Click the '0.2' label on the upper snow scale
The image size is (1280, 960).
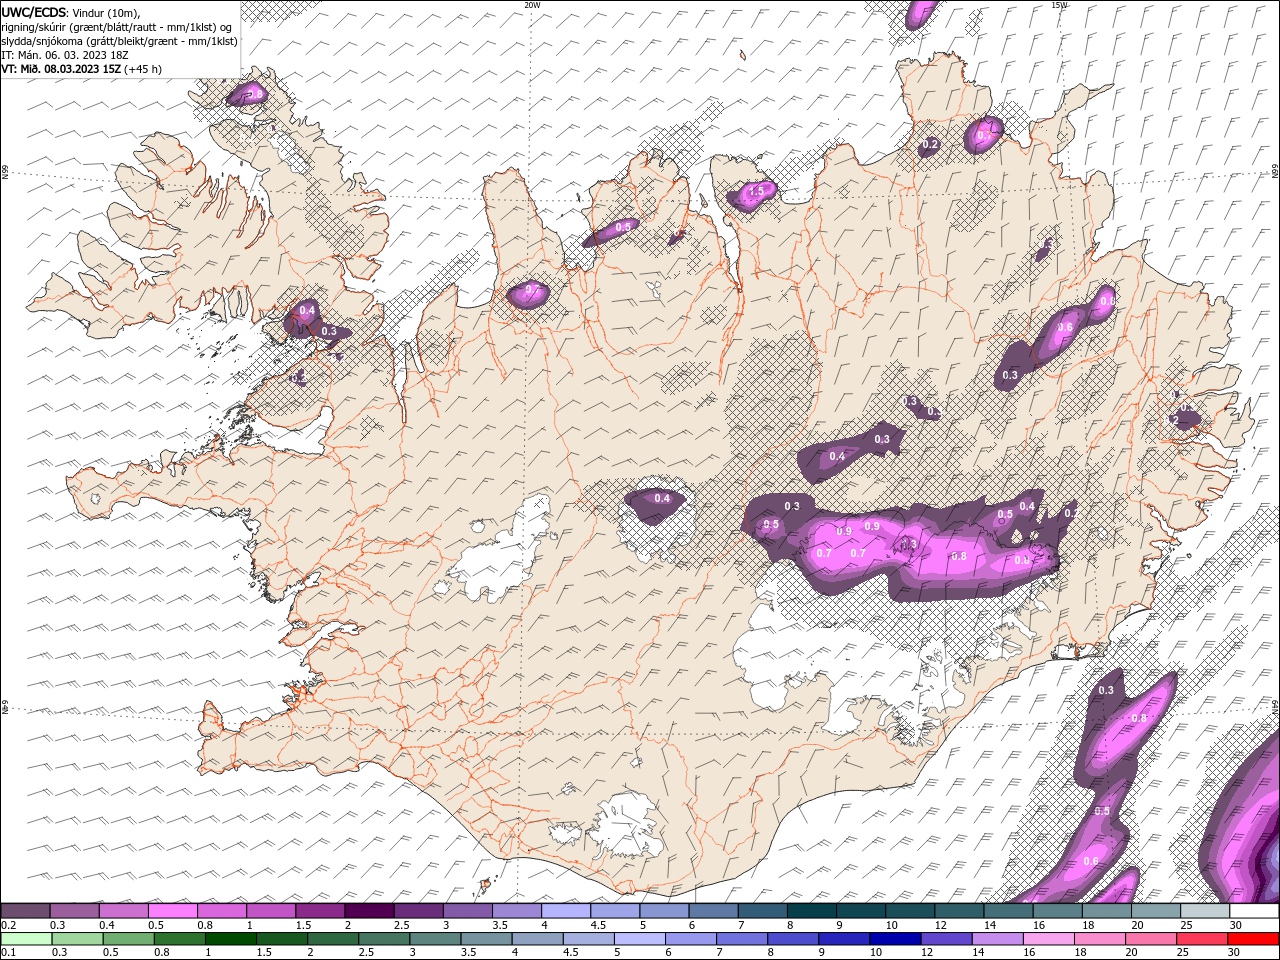click(7, 925)
